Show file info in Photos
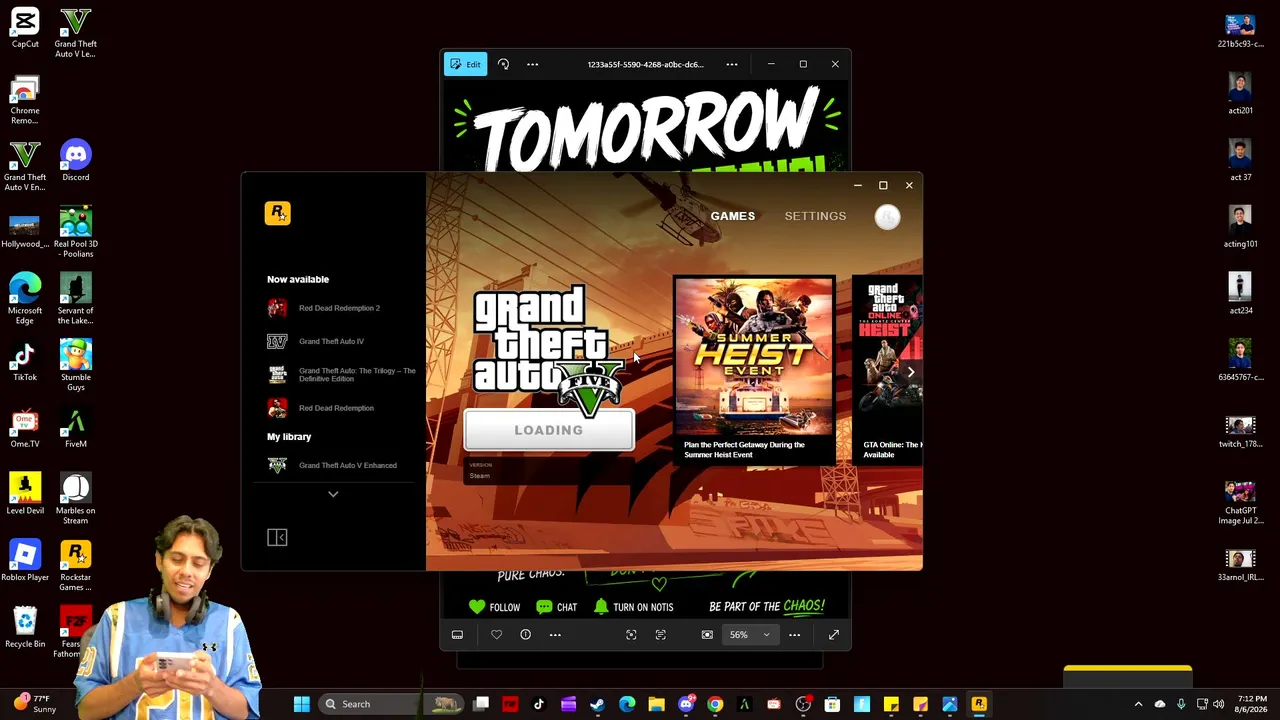 pyautogui.click(x=525, y=635)
